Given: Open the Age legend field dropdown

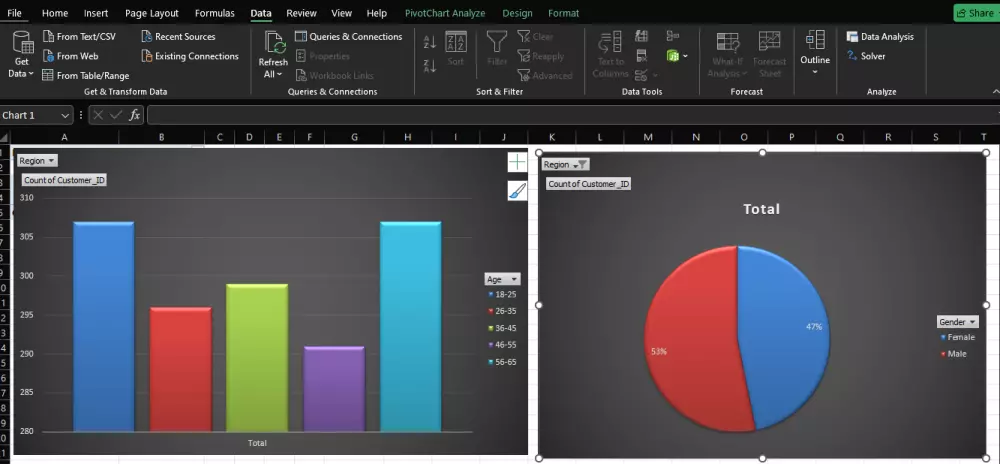Looking at the screenshot, I should (x=503, y=279).
